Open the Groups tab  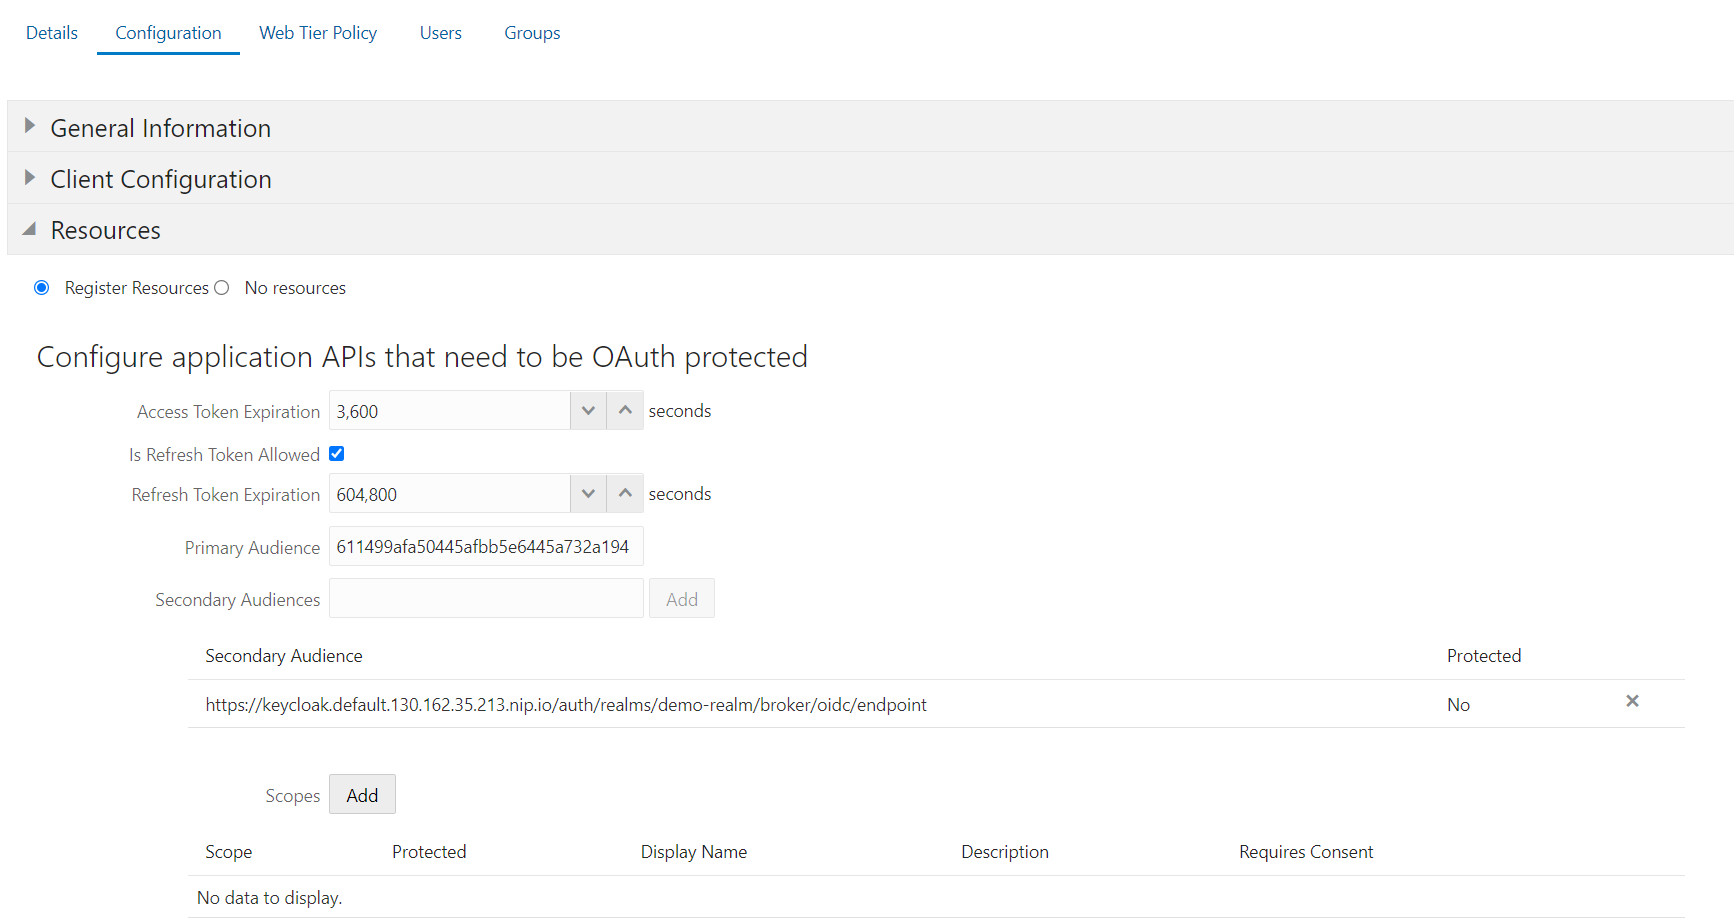tap(532, 33)
